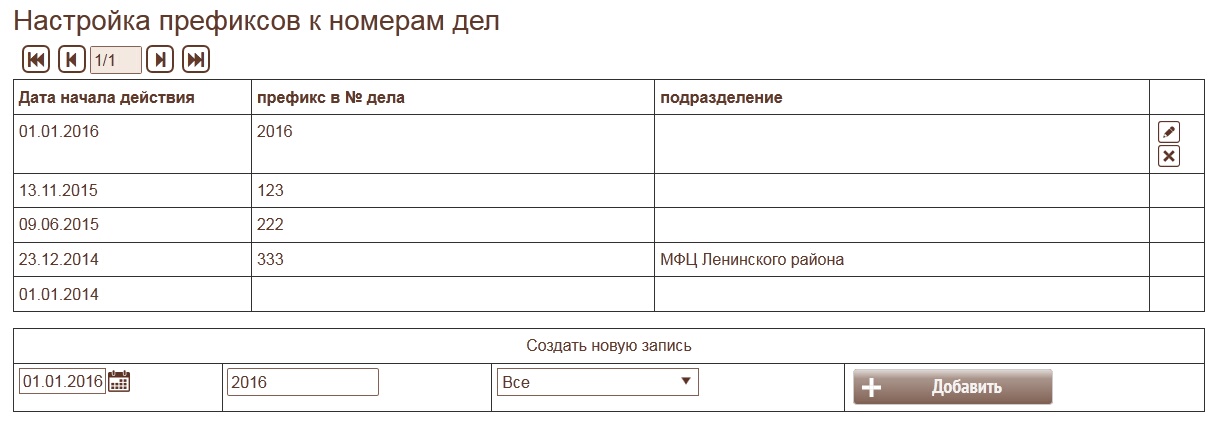The width and height of the screenshot is (1221, 425).
Task: Focus the start date input field
Action: [x=62, y=381]
